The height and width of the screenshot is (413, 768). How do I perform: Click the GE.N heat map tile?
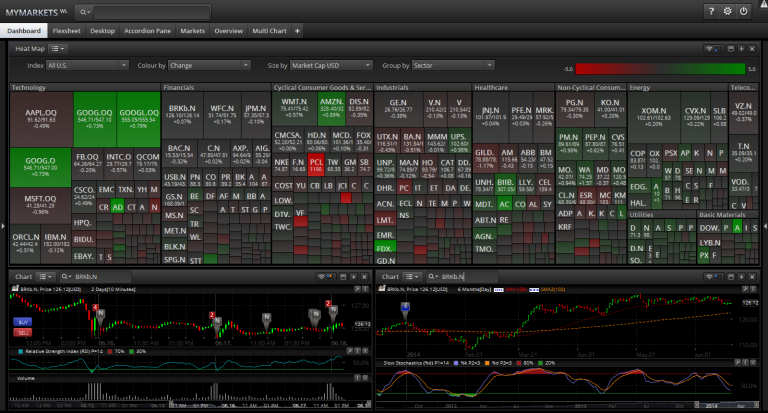[x=398, y=109]
